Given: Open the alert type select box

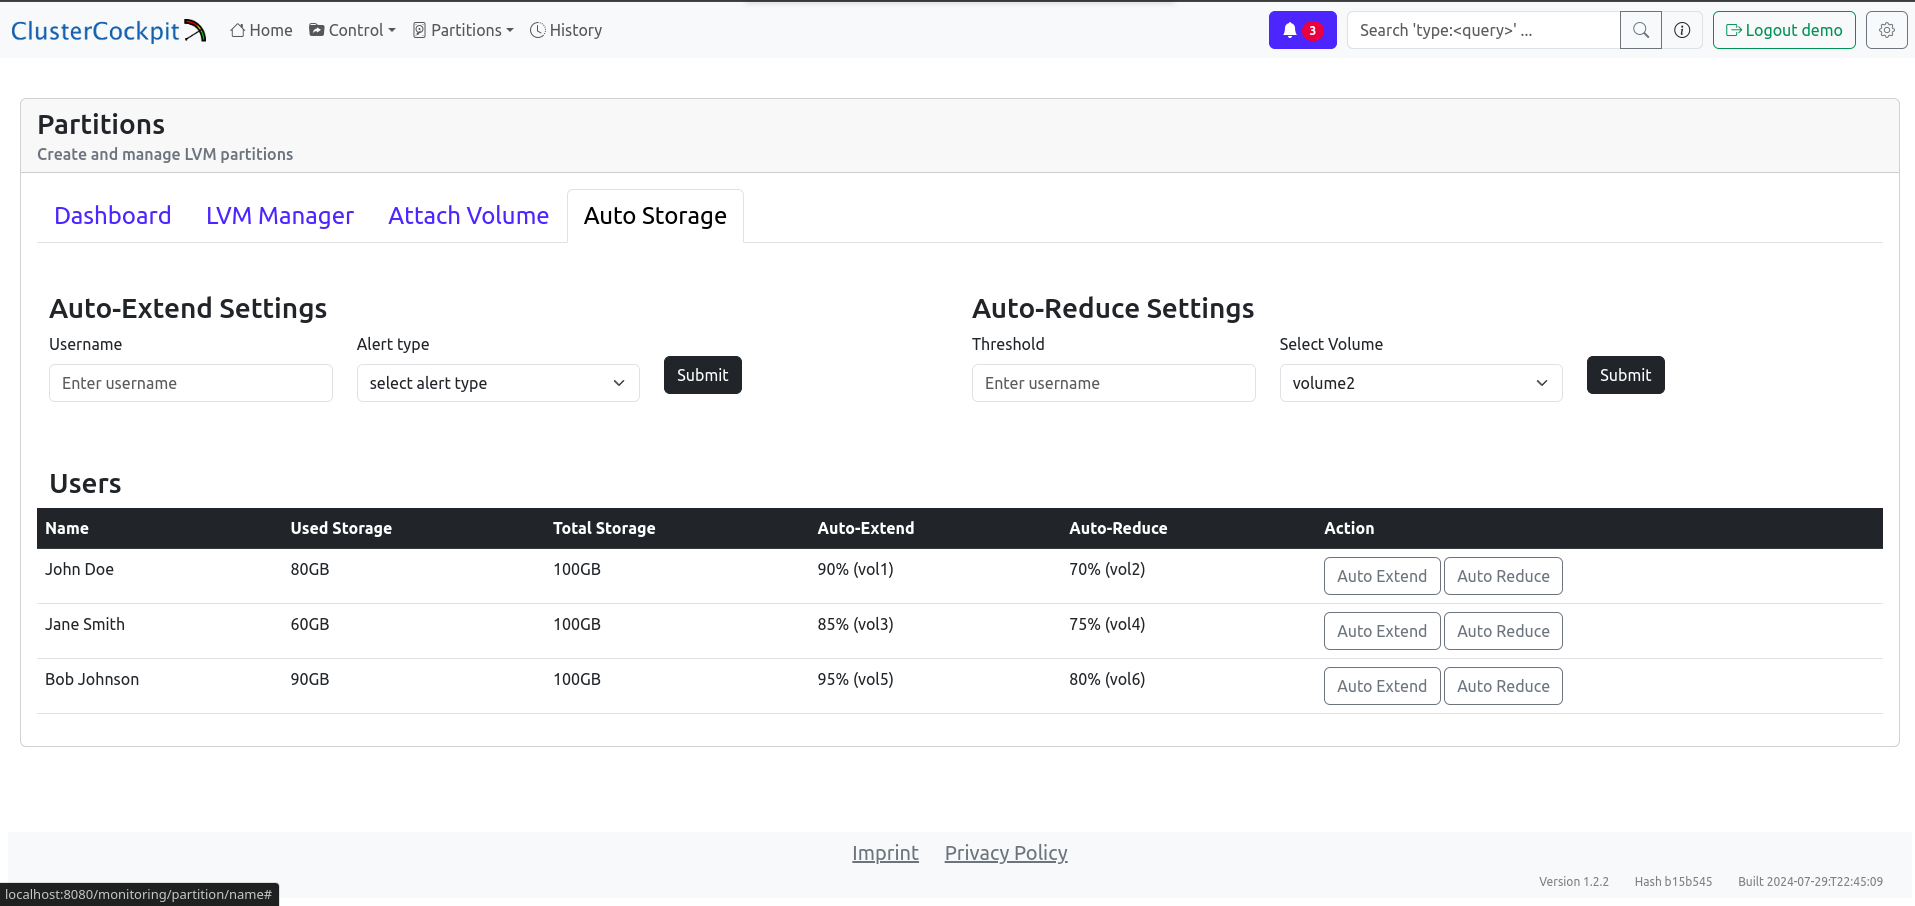Looking at the screenshot, I should point(497,383).
